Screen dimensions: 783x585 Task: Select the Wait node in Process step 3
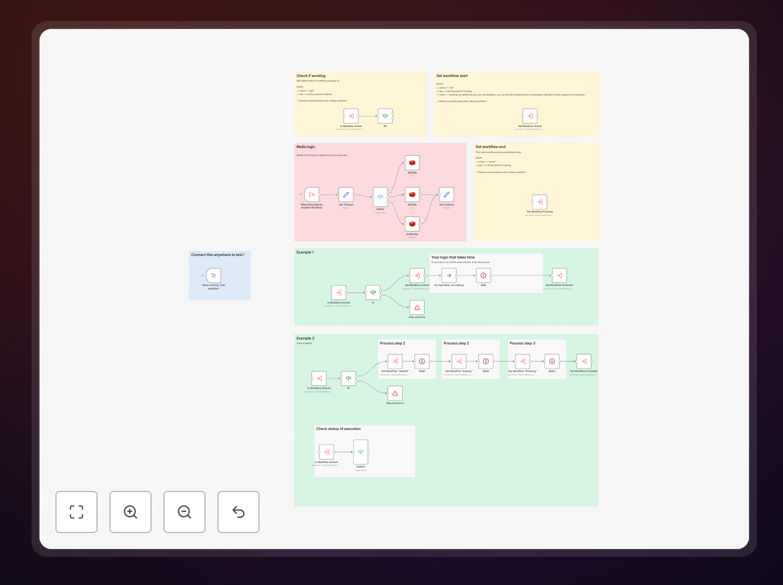[x=552, y=361]
